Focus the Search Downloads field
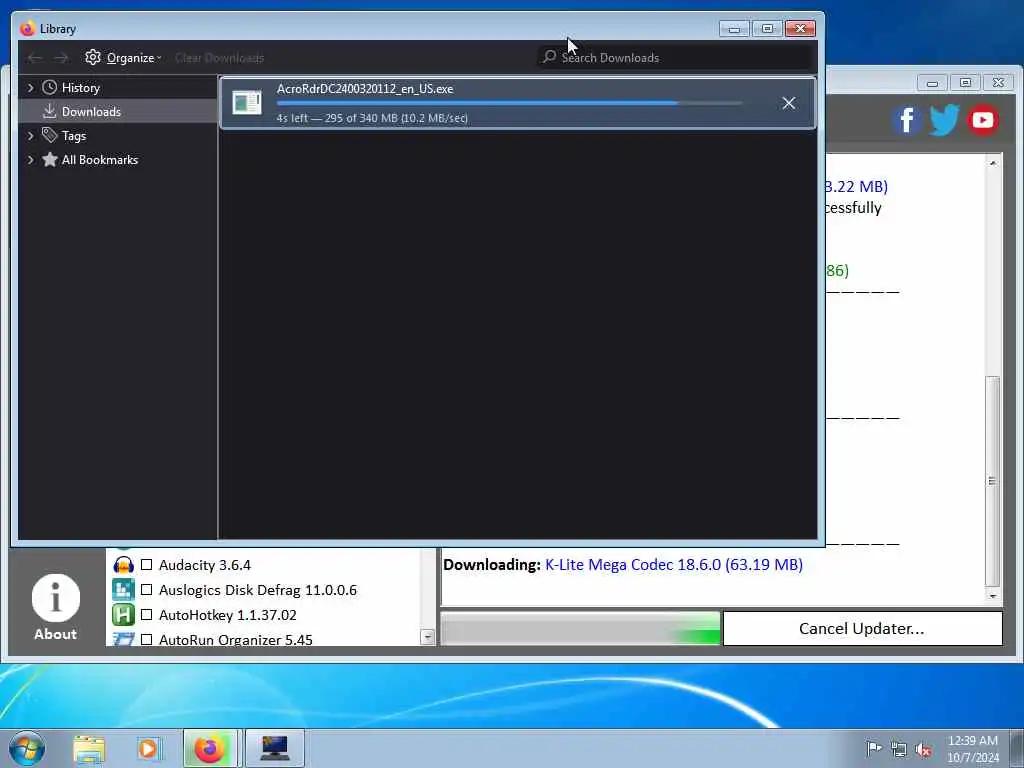1024x768 pixels. tap(677, 57)
